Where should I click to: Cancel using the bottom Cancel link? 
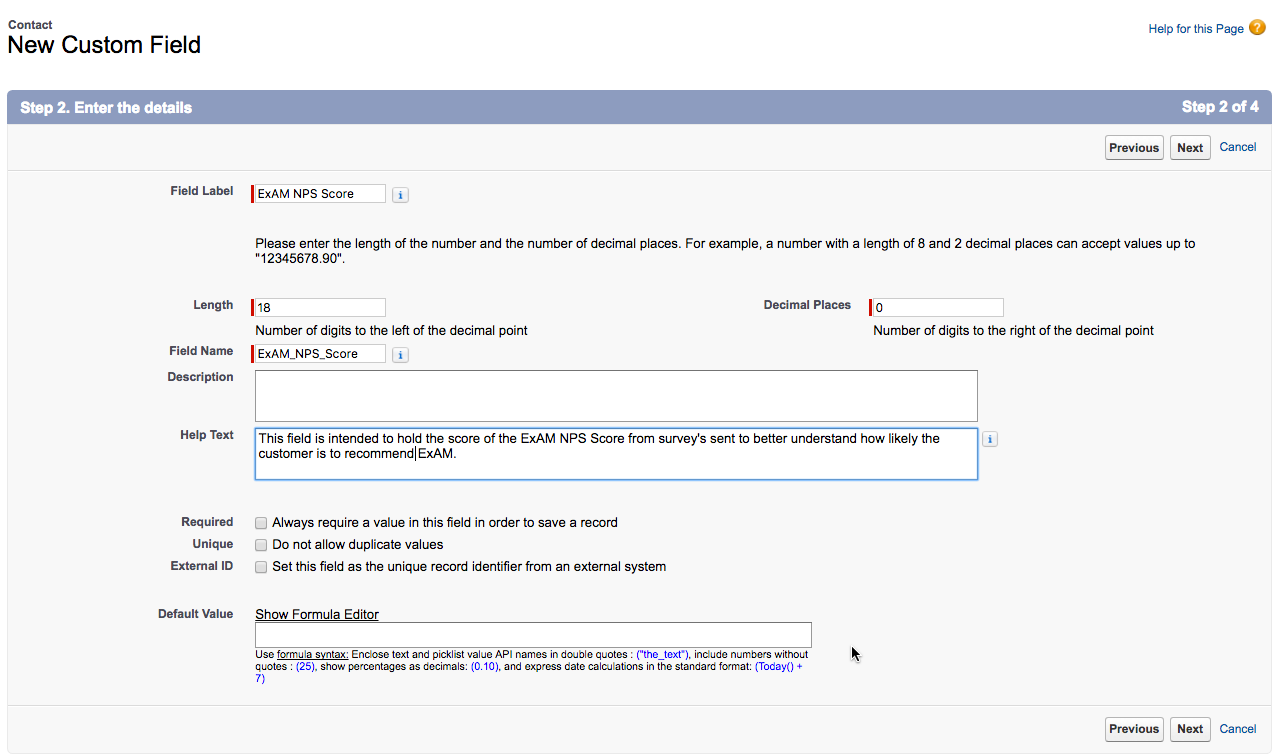pyautogui.click(x=1238, y=729)
